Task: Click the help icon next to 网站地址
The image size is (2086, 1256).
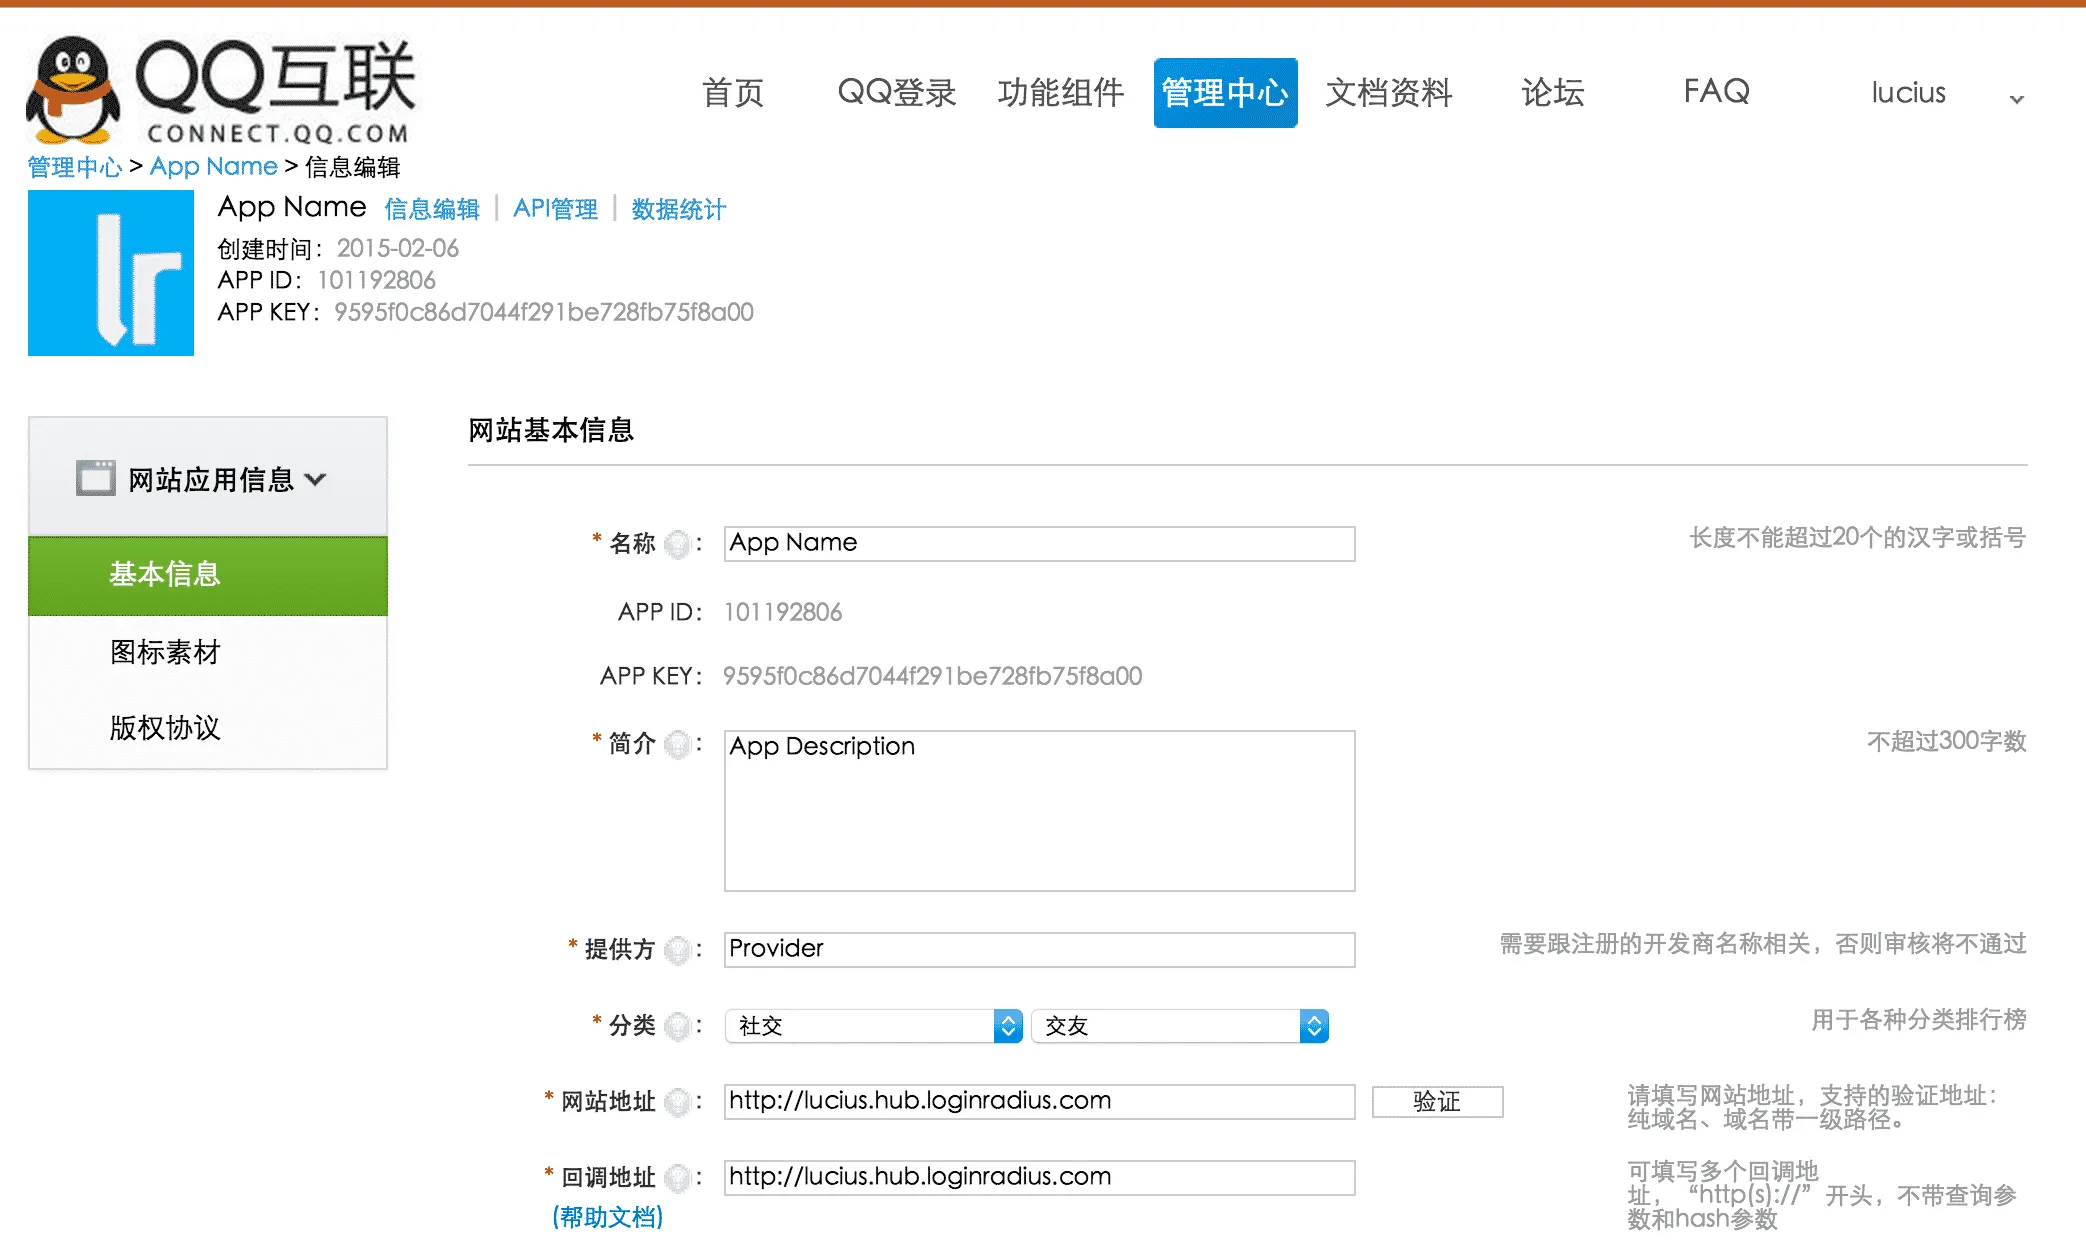Action: pyautogui.click(x=678, y=1102)
